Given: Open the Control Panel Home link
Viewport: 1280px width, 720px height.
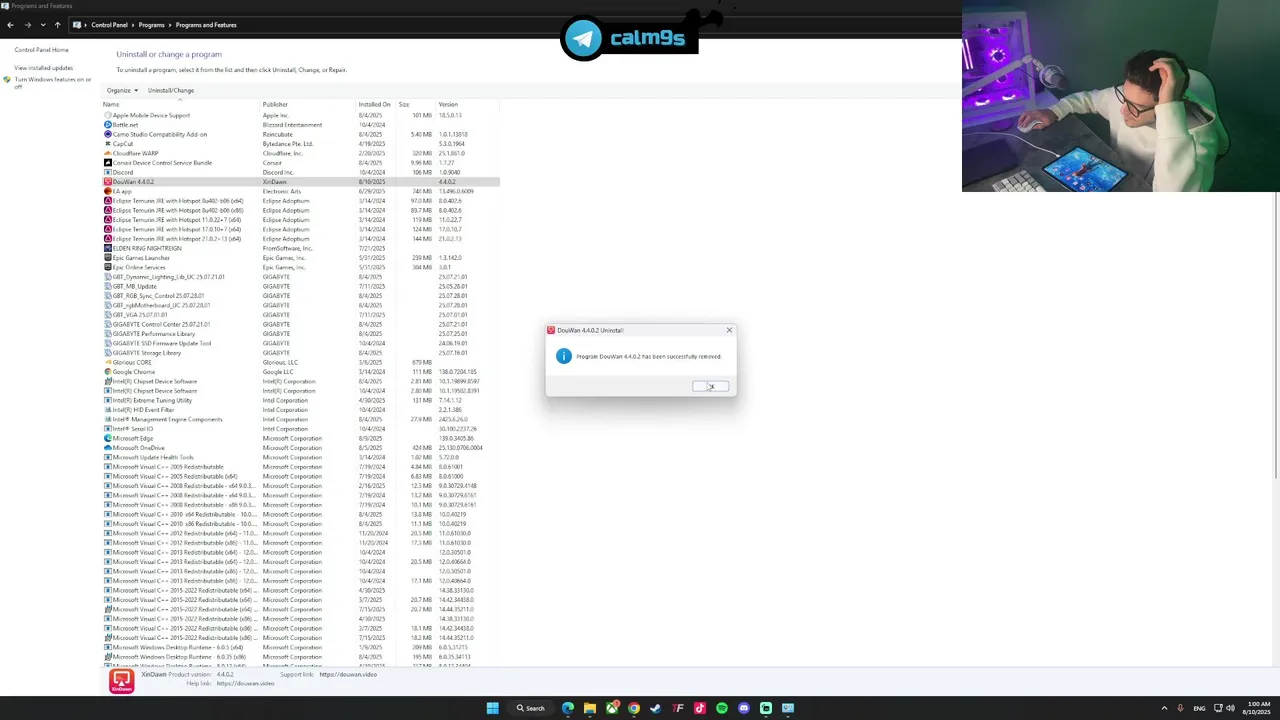Looking at the screenshot, I should pyautogui.click(x=41, y=50).
